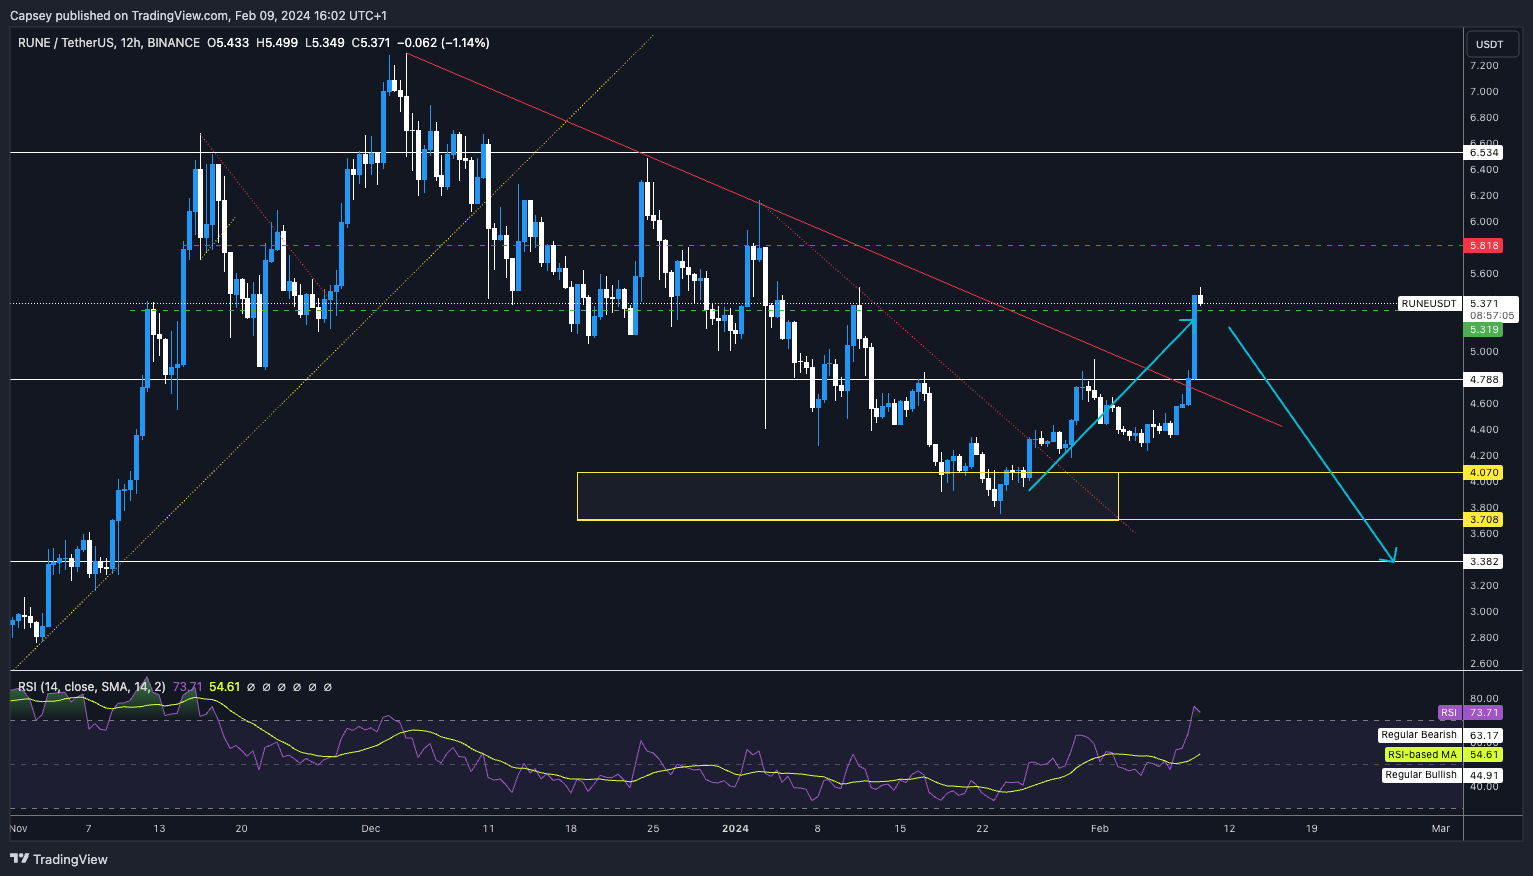Click the Regular Bullish axis label
Screen dimensions: 1533x876
pyautogui.click(x=1421, y=775)
